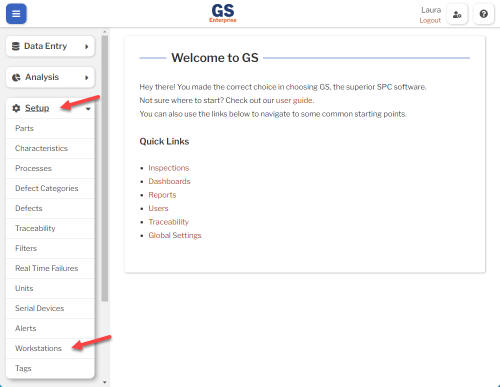Open Workstations under Setup
500x387 pixels.
click(50, 348)
